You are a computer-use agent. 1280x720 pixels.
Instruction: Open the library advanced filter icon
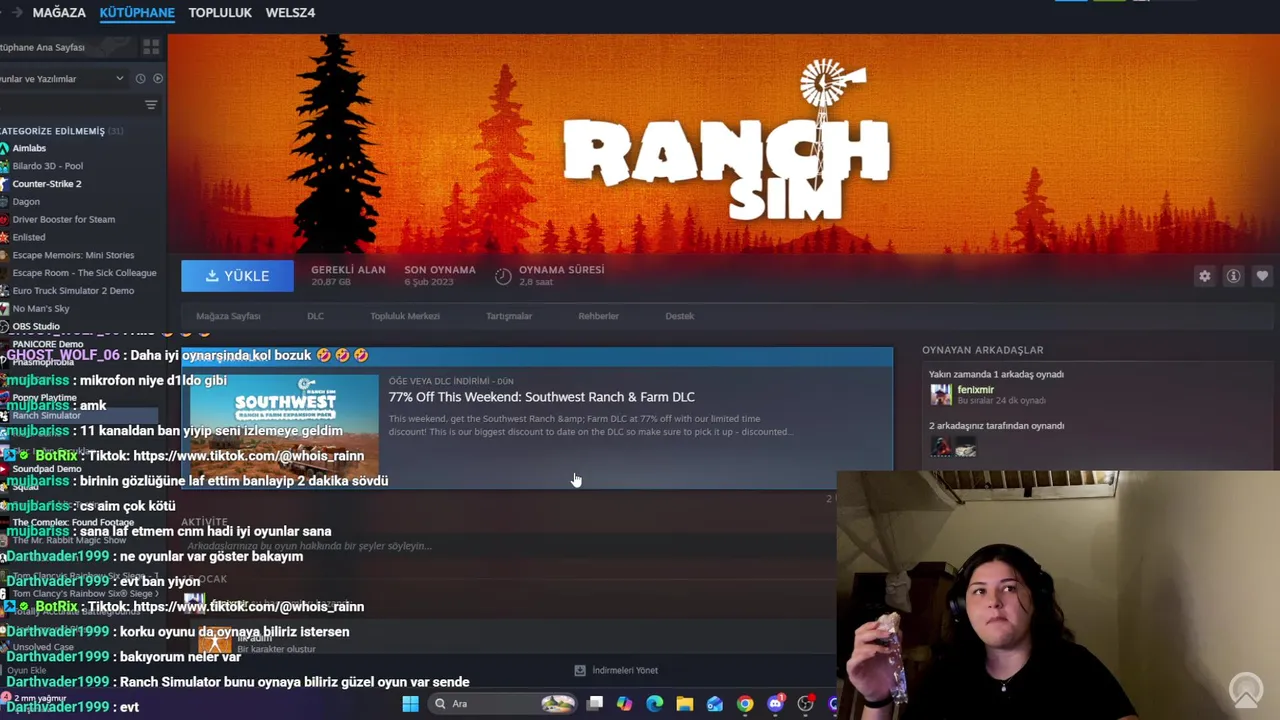pos(151,105)
